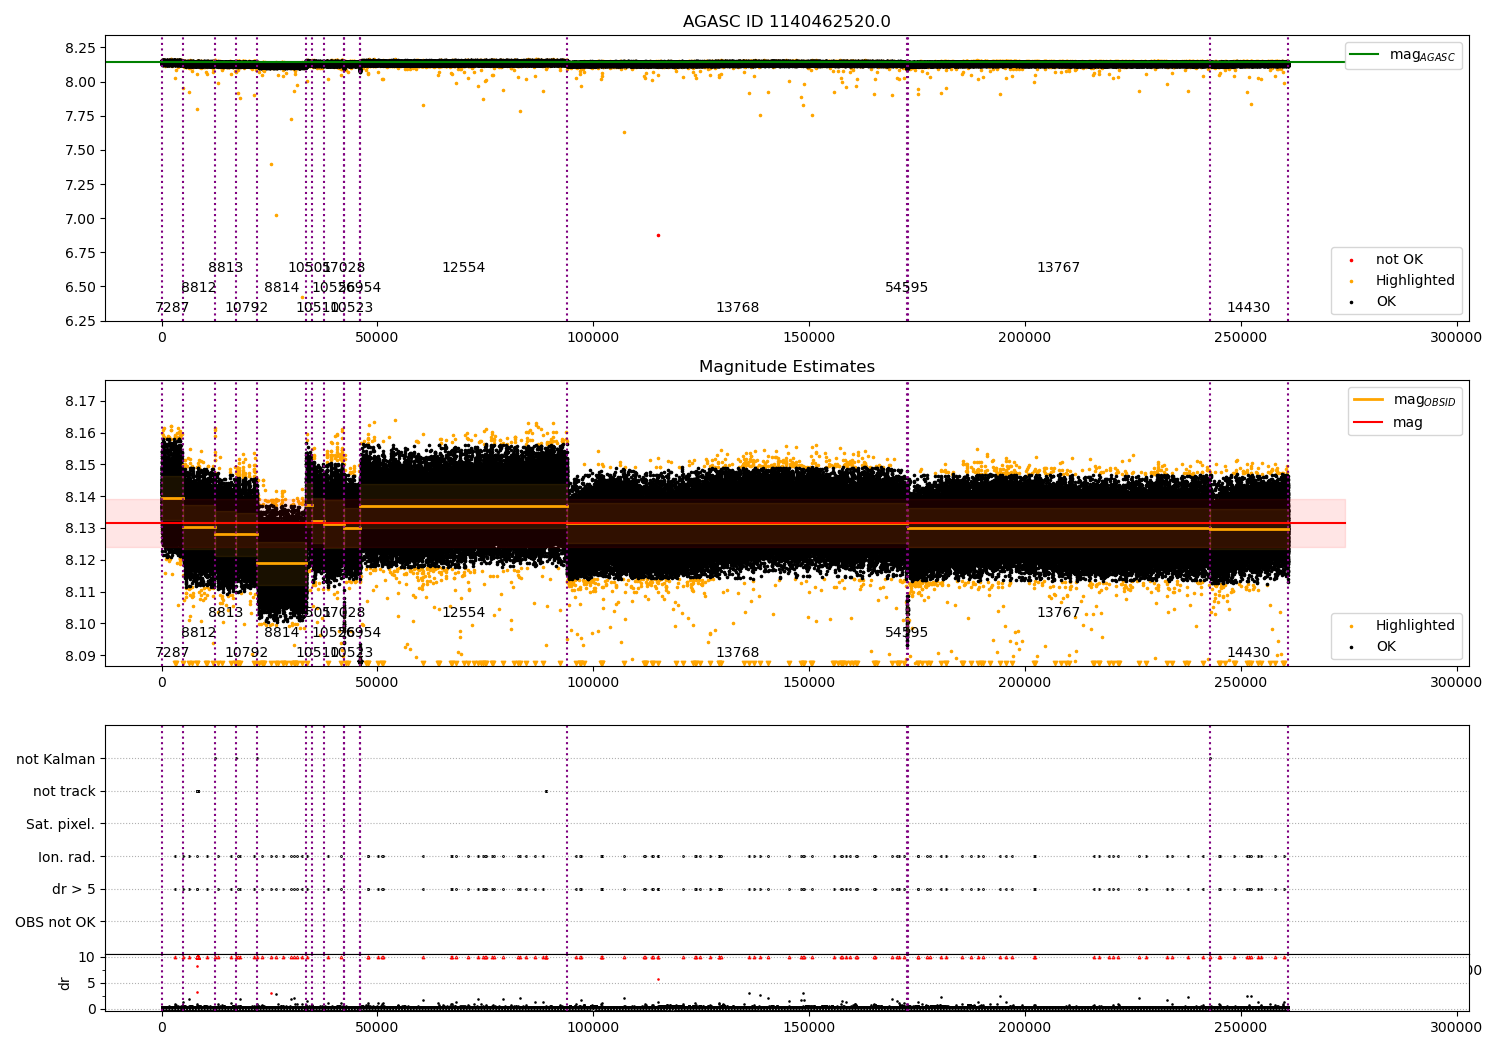Click the isolated red "not OK" point near magnitude 6.9

coord(658,235)
